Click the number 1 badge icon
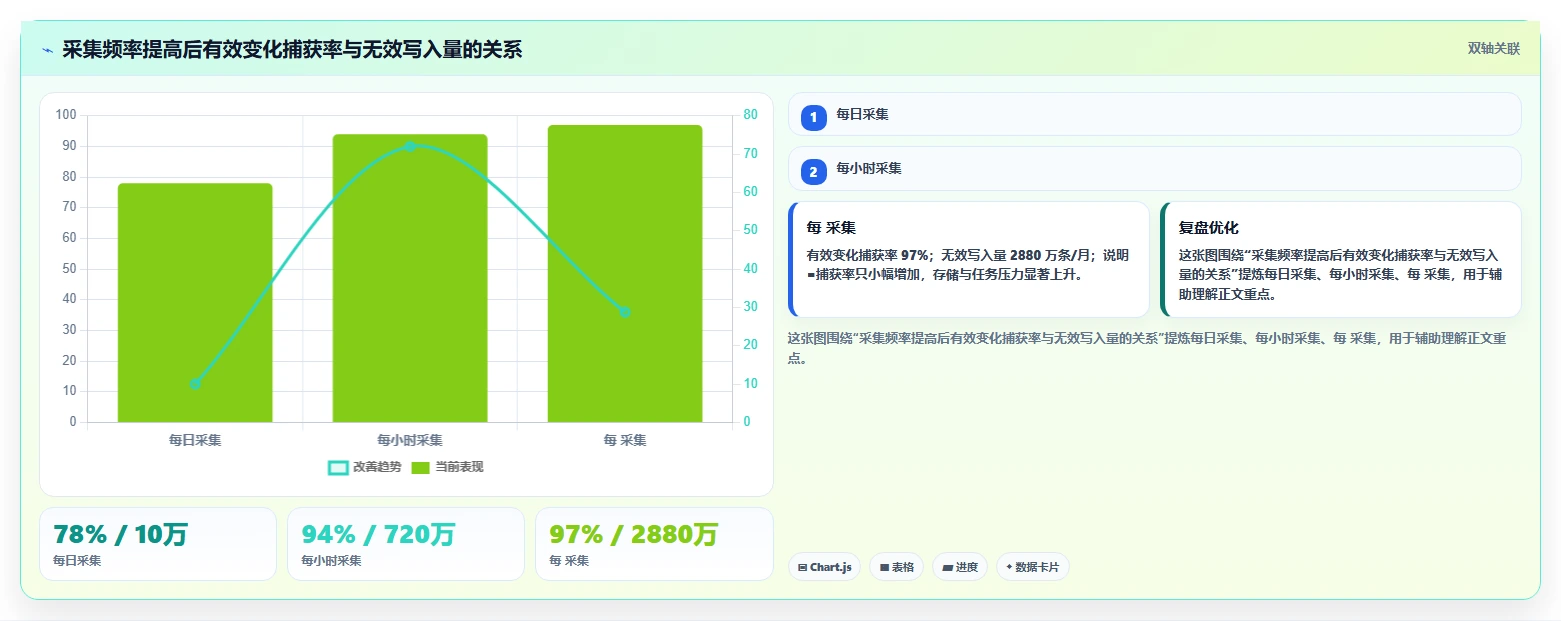 pyautogui.click(x=813, y=117)
